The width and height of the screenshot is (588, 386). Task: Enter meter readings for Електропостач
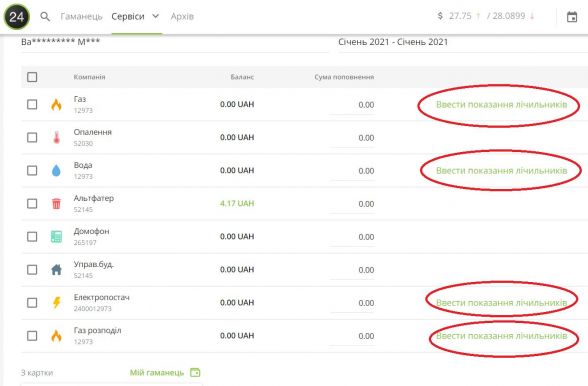(x=501, y=303)
